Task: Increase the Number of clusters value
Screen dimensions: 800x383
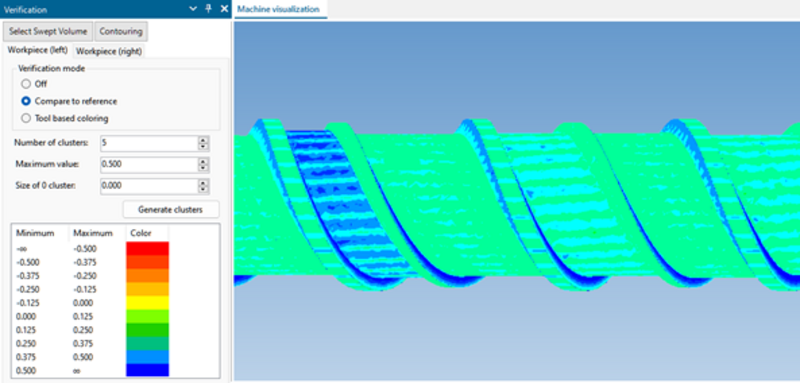Action: [x=204, y=140]
